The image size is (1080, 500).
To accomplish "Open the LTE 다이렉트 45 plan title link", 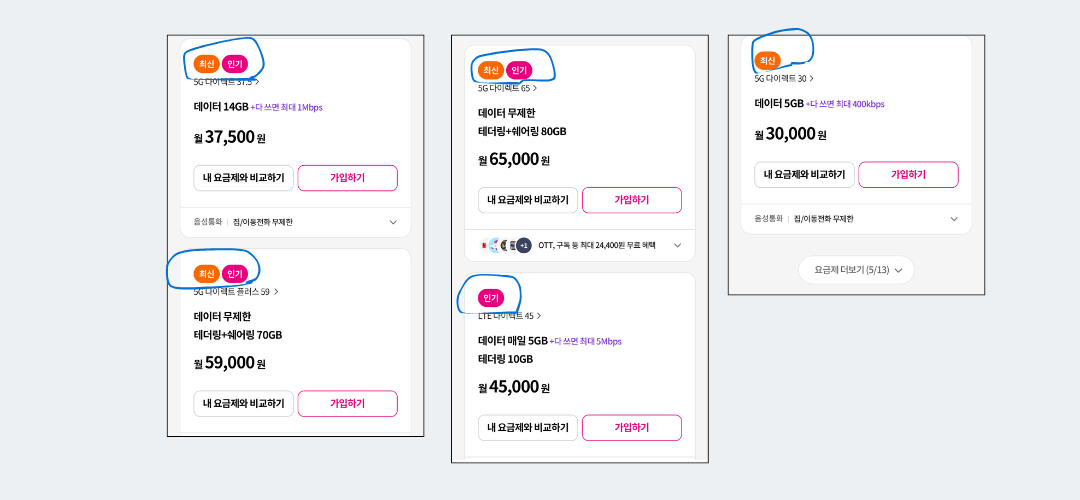I will 510,316.
